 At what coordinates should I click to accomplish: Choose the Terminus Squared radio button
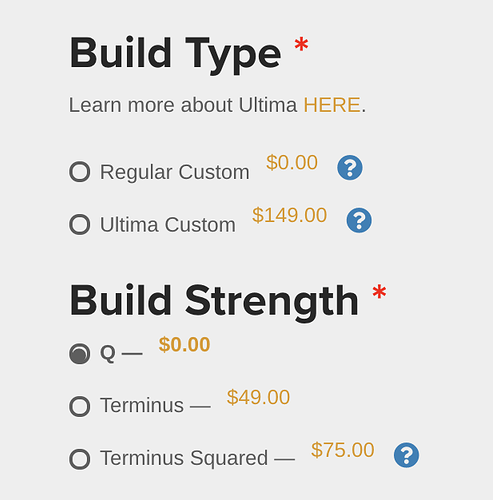pos(80,459)
